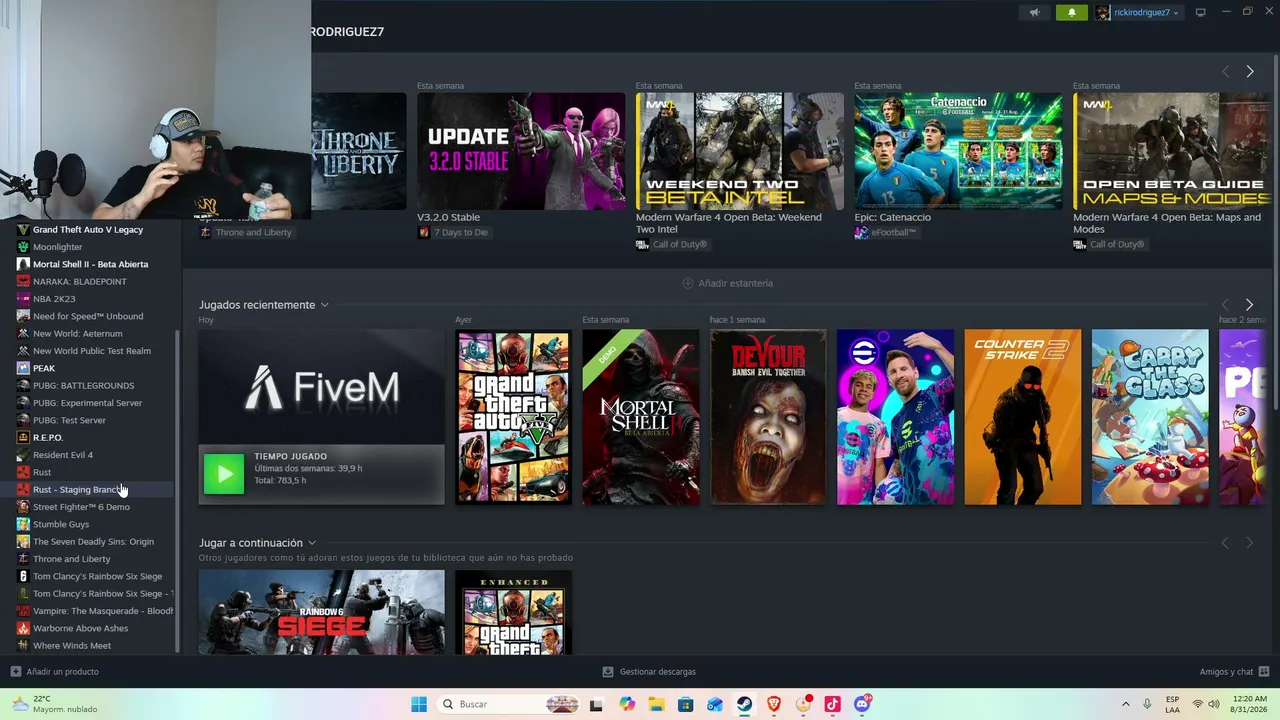Open File Explorer from the taskbar
This screenshot has height=720, width=1280.
pyautogui.click(x=656, y=704)
